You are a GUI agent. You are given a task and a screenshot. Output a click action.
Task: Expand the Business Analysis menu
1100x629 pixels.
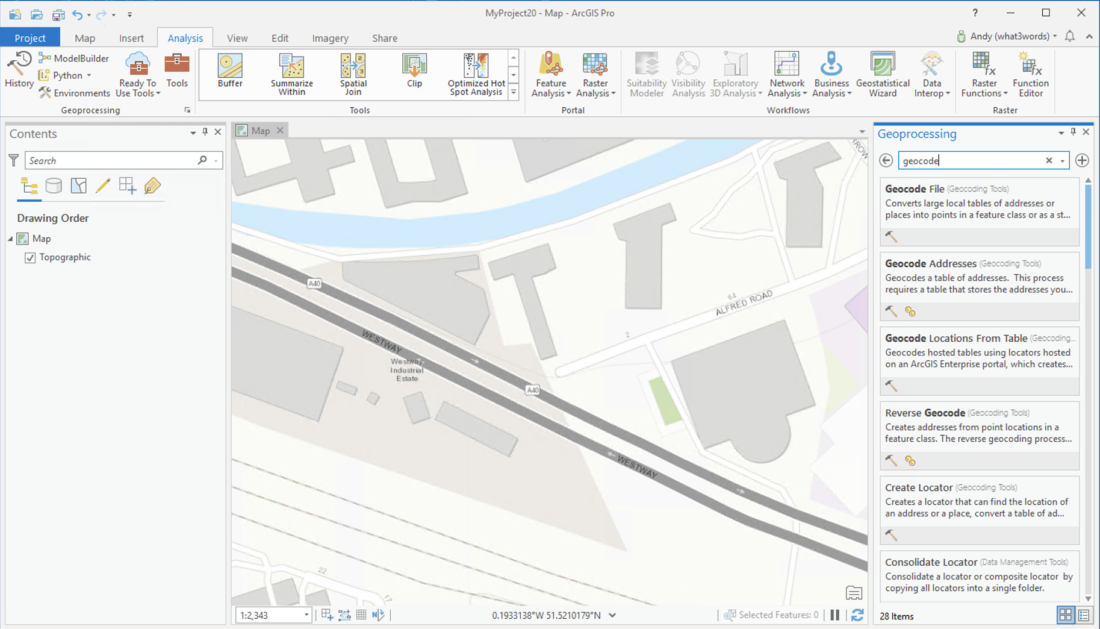(x=831, y=74)
